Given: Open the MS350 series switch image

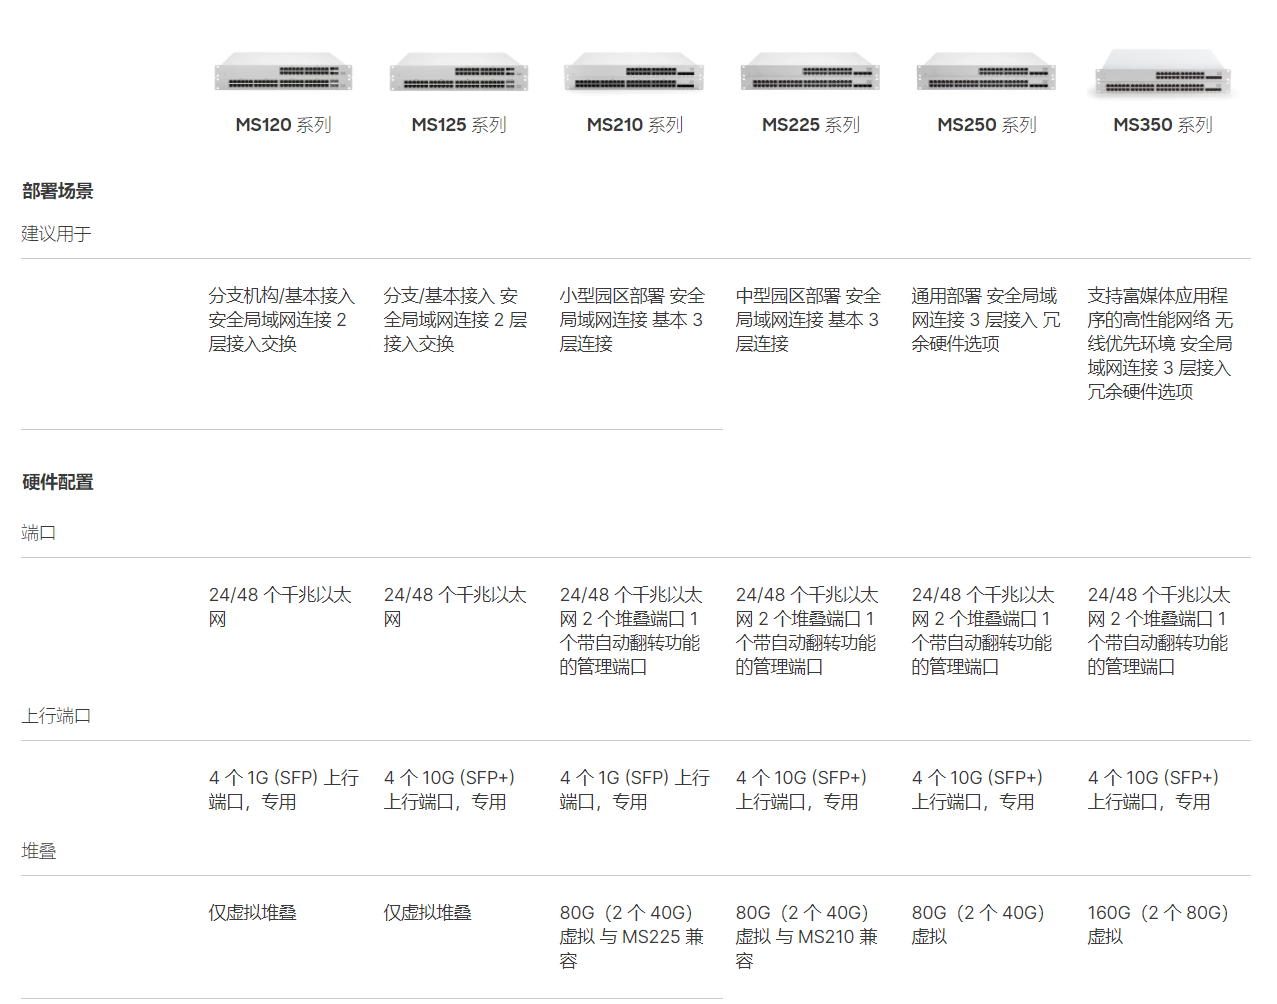Looking at the screenshot, I should 1163,72.
